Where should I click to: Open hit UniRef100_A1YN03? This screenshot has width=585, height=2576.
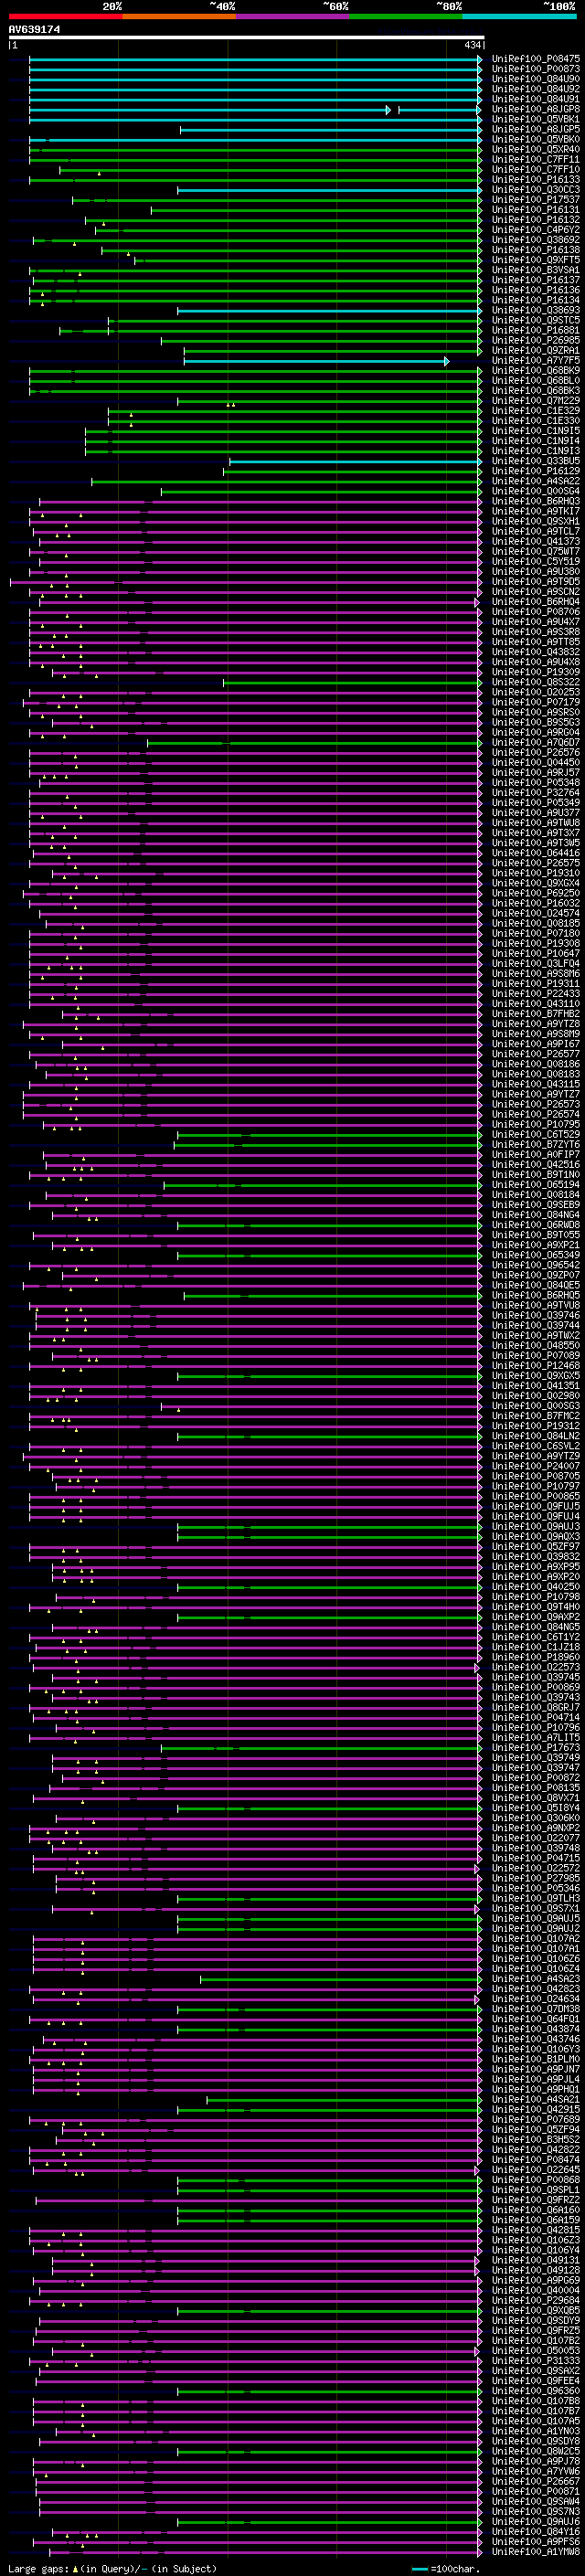(x=535, y=2430)
